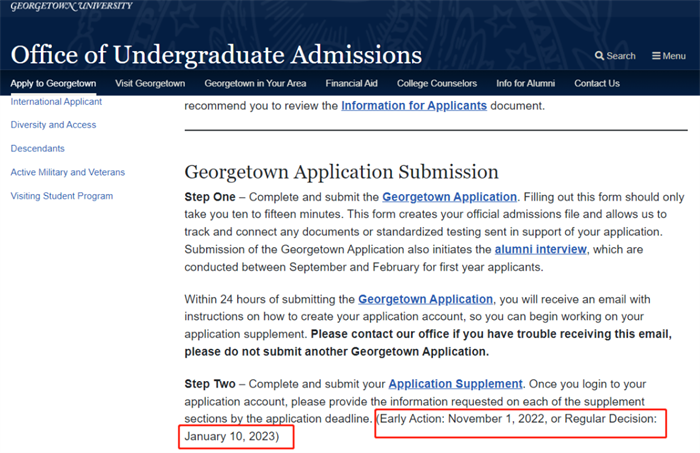Go to Active Military and Veterans
700x453 pixels.
(x=68, y=172)
